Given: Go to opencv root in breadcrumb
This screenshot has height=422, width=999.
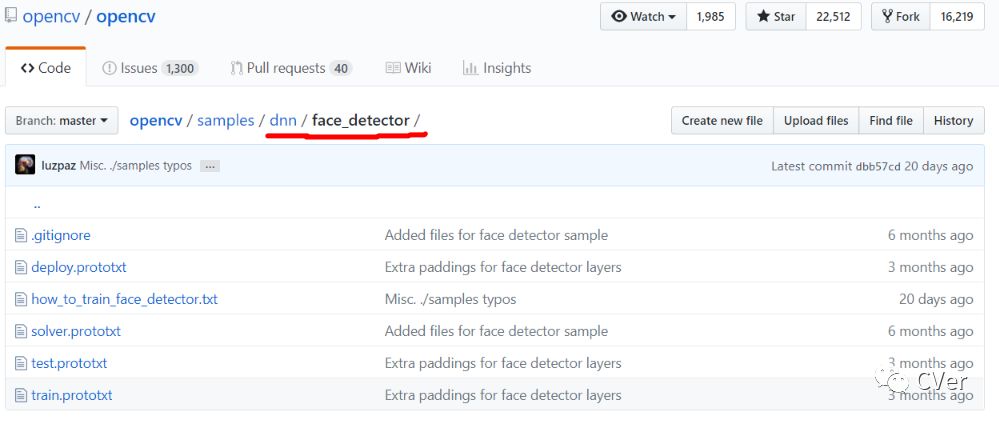Looking at the screenshot, I should [156, 120].
